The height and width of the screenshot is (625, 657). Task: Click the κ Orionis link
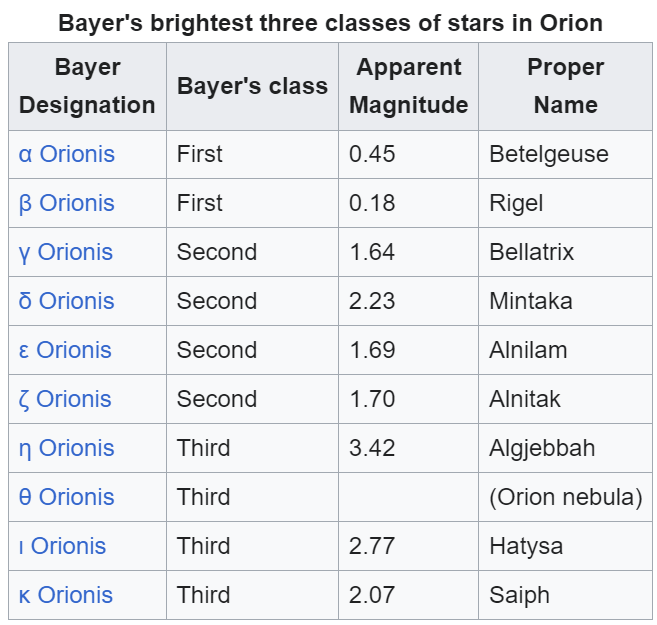pos(66,595)
